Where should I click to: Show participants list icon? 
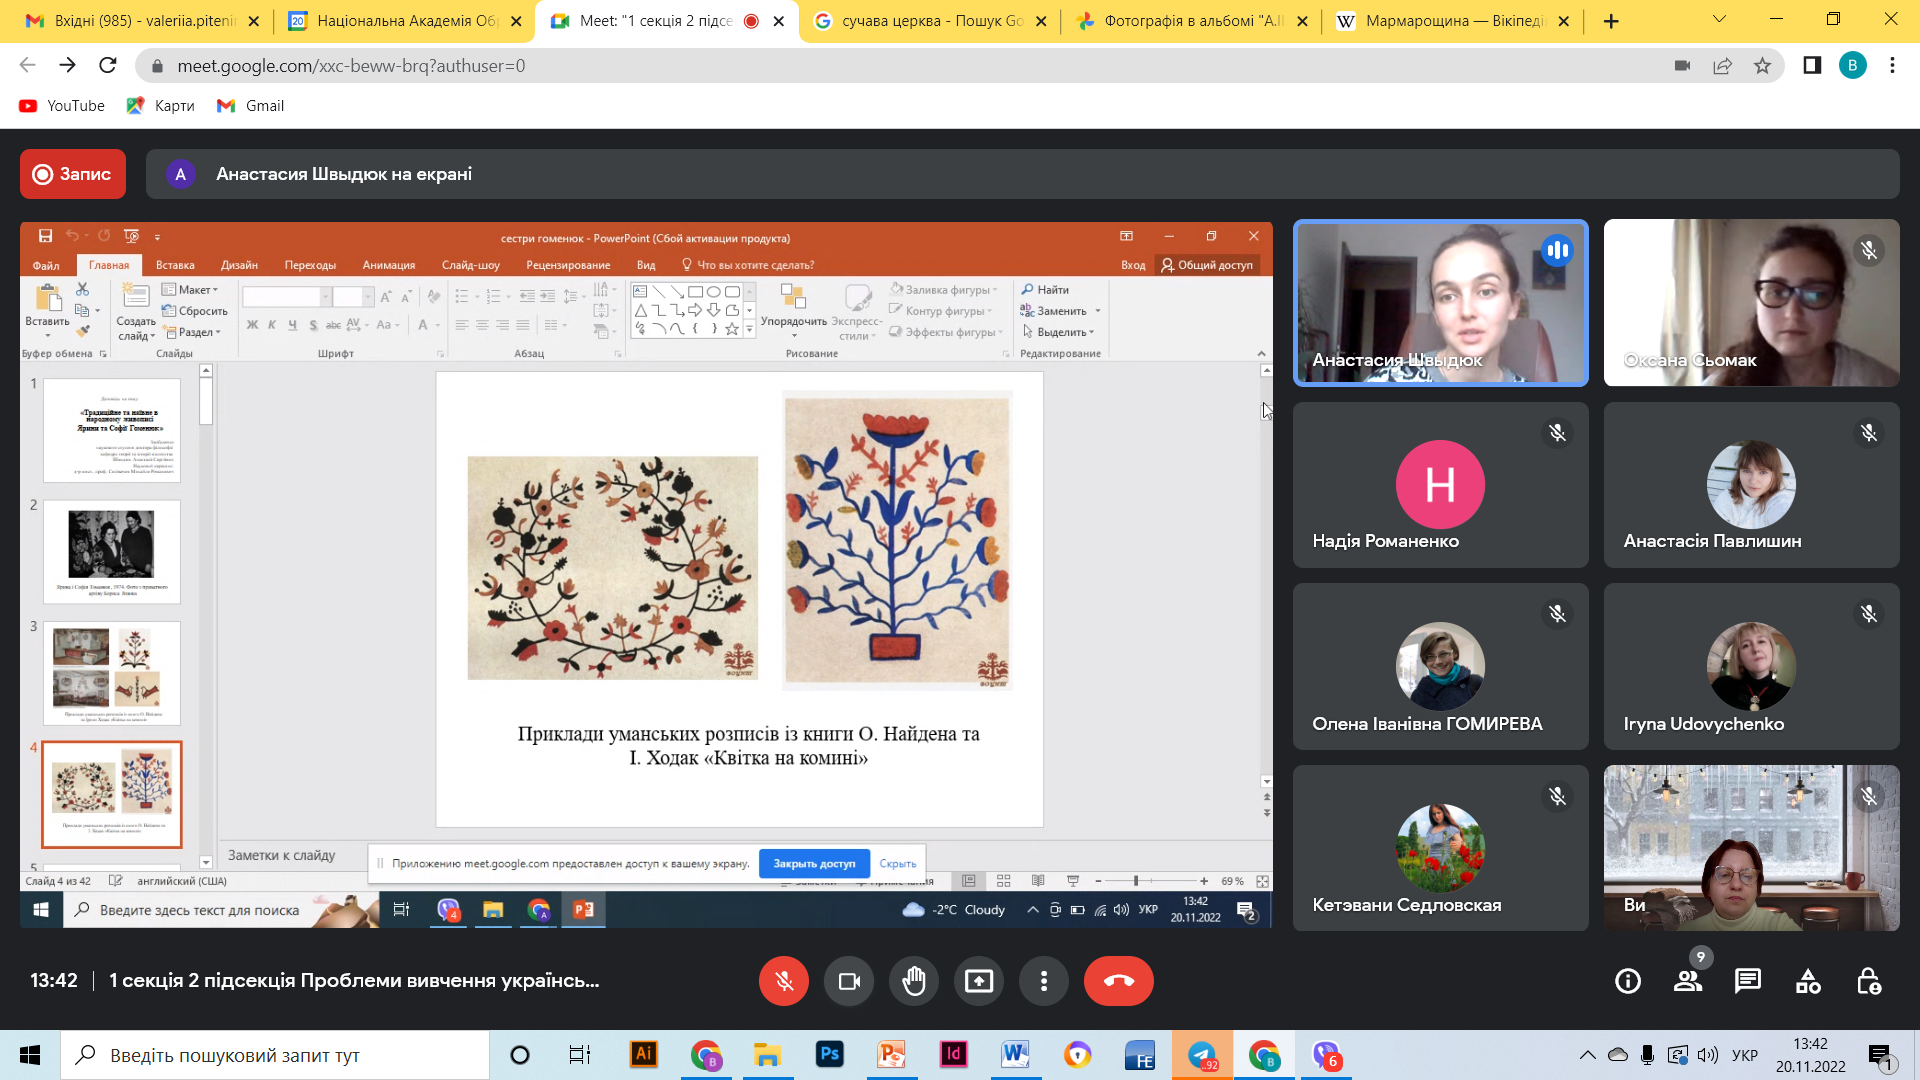(x=1688, y=981)
